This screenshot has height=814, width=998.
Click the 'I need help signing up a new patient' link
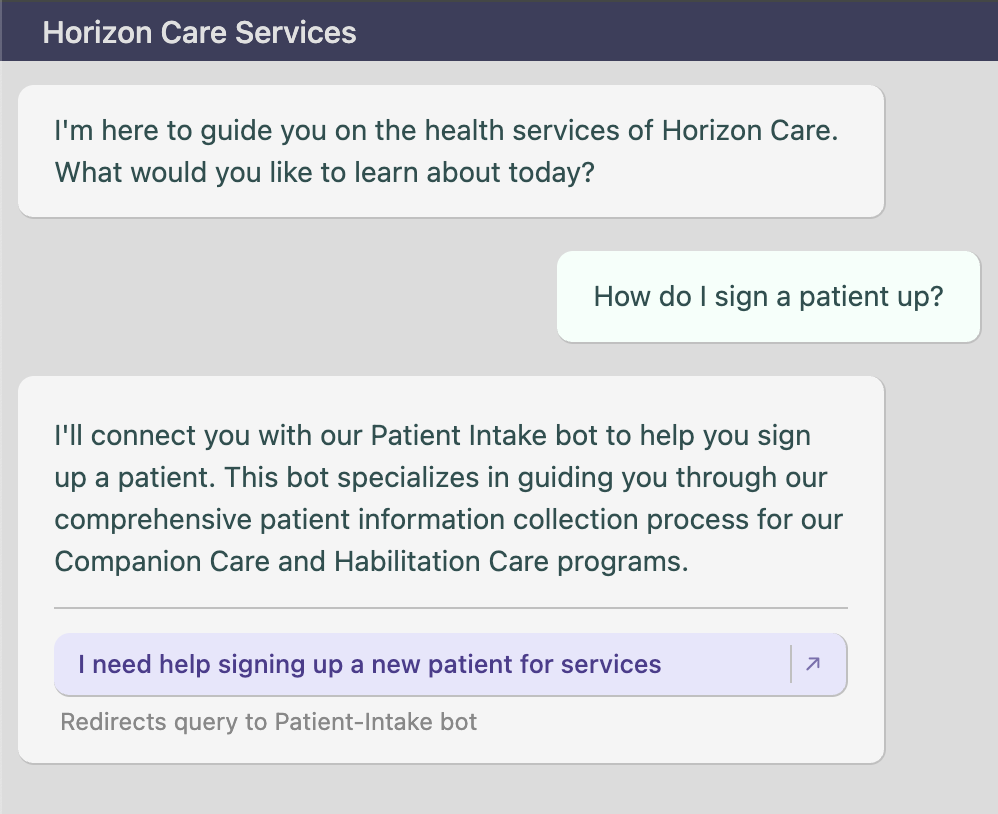click(367, 664)
